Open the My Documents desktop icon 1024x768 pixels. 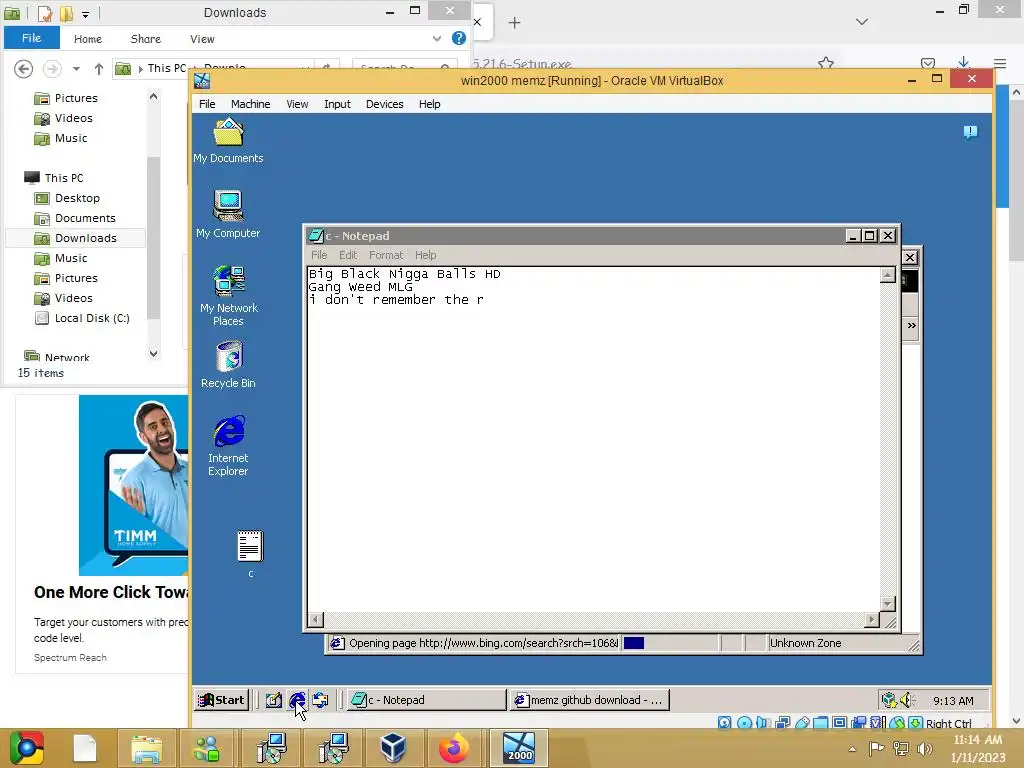(x=228, y=140)
